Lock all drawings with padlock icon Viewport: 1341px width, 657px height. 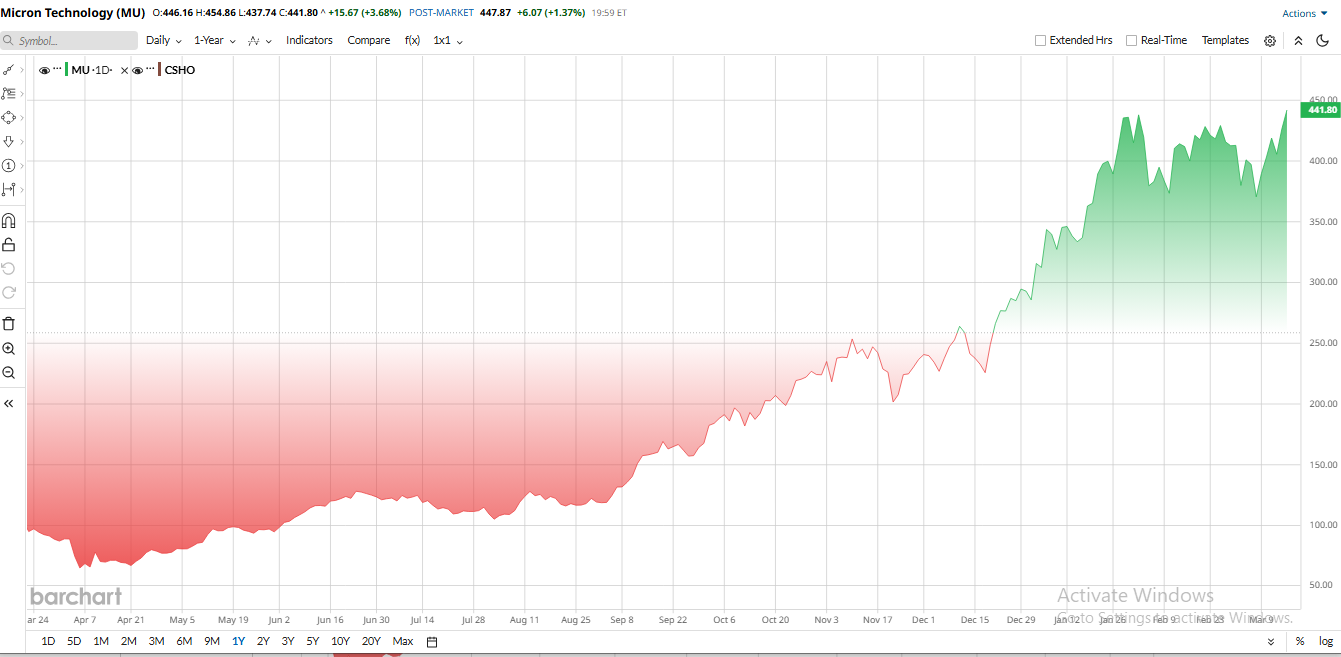pos(8,244)
